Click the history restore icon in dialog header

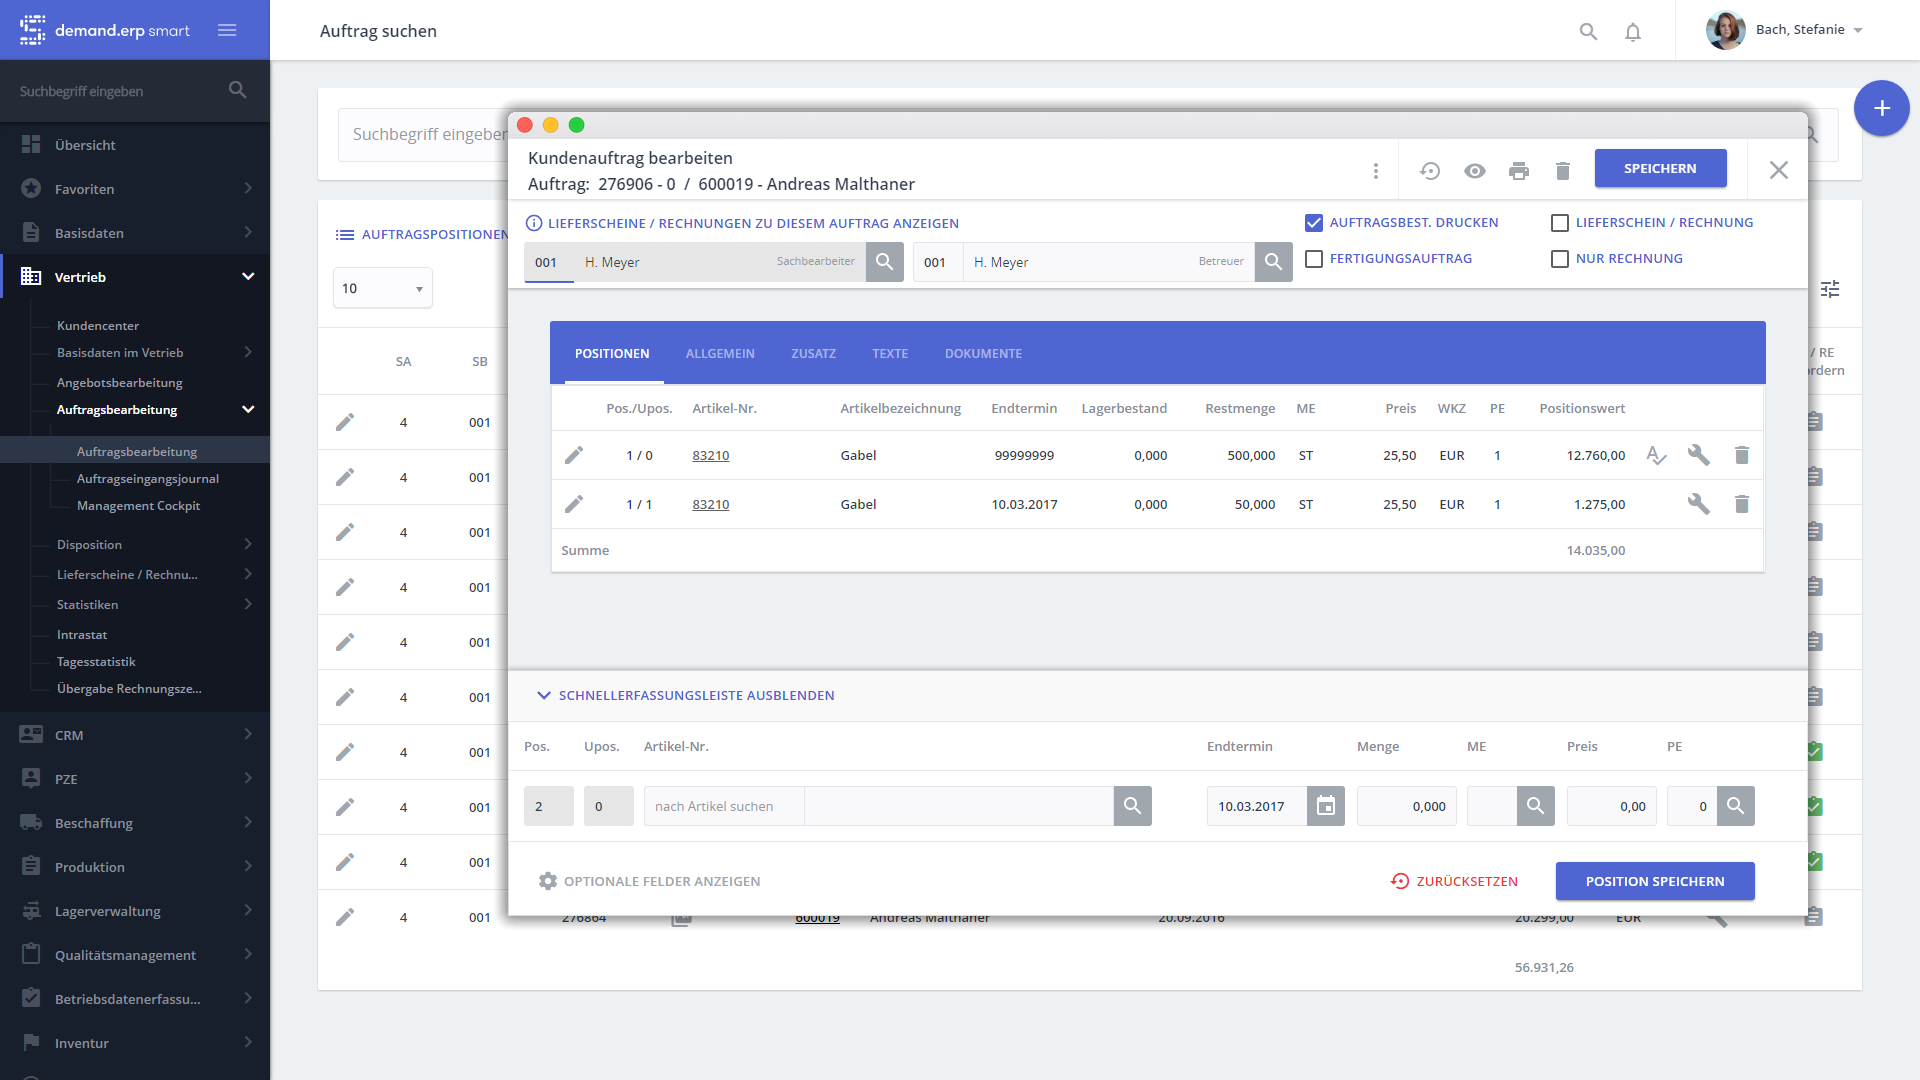(1430, 171)
